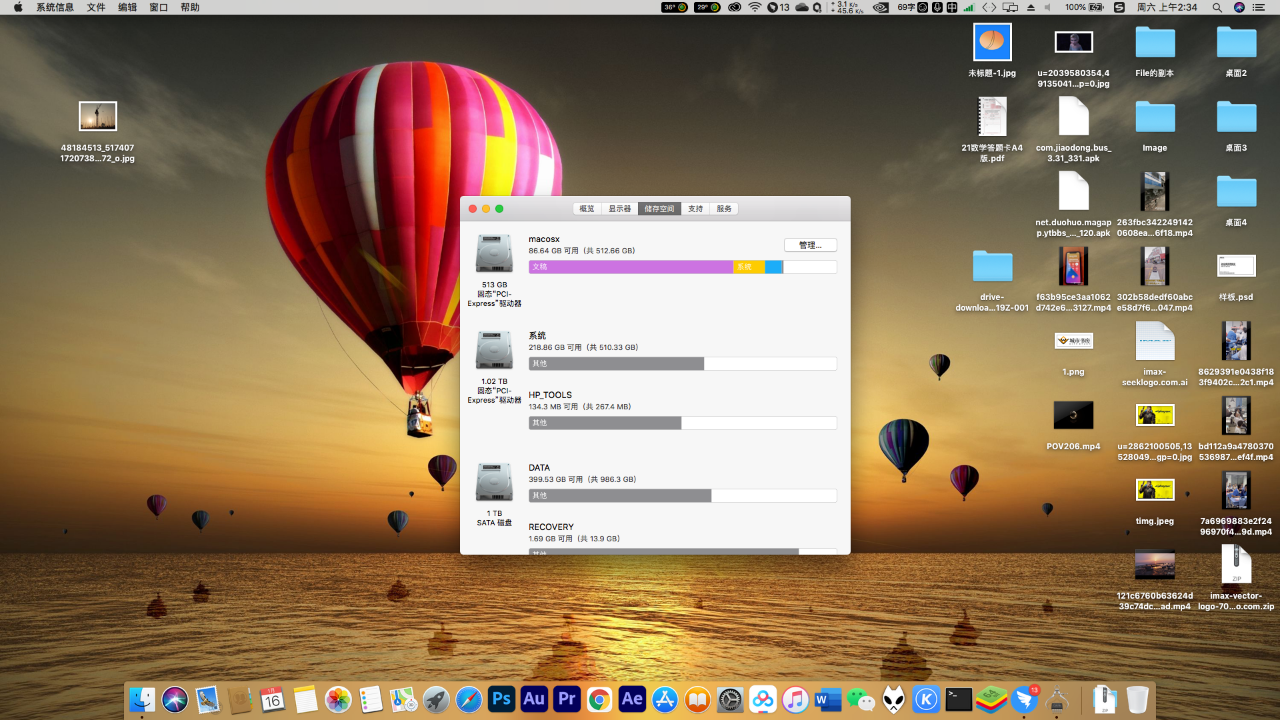This screenshot has height=720, width=1280.
Task: Open Photoshop from the Dock
Action: tap(501, 699)
